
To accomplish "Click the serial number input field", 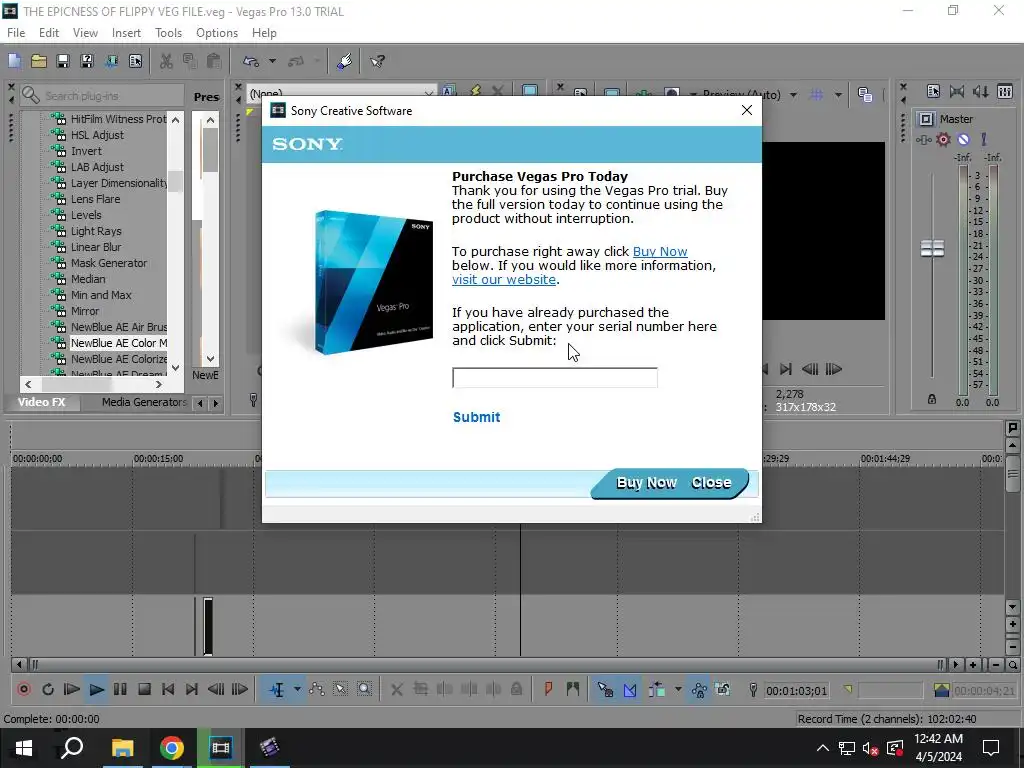I will 555,377.
